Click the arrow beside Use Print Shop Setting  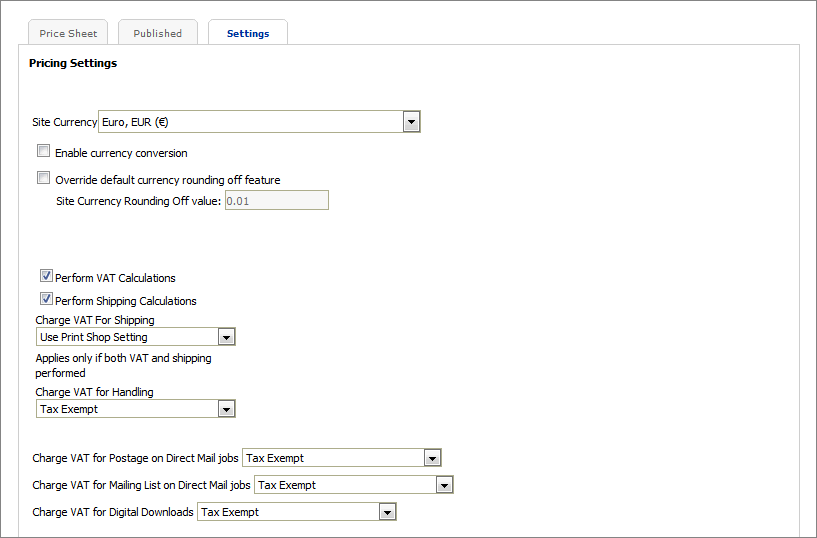pyautogui.click(x=226, y=337)
